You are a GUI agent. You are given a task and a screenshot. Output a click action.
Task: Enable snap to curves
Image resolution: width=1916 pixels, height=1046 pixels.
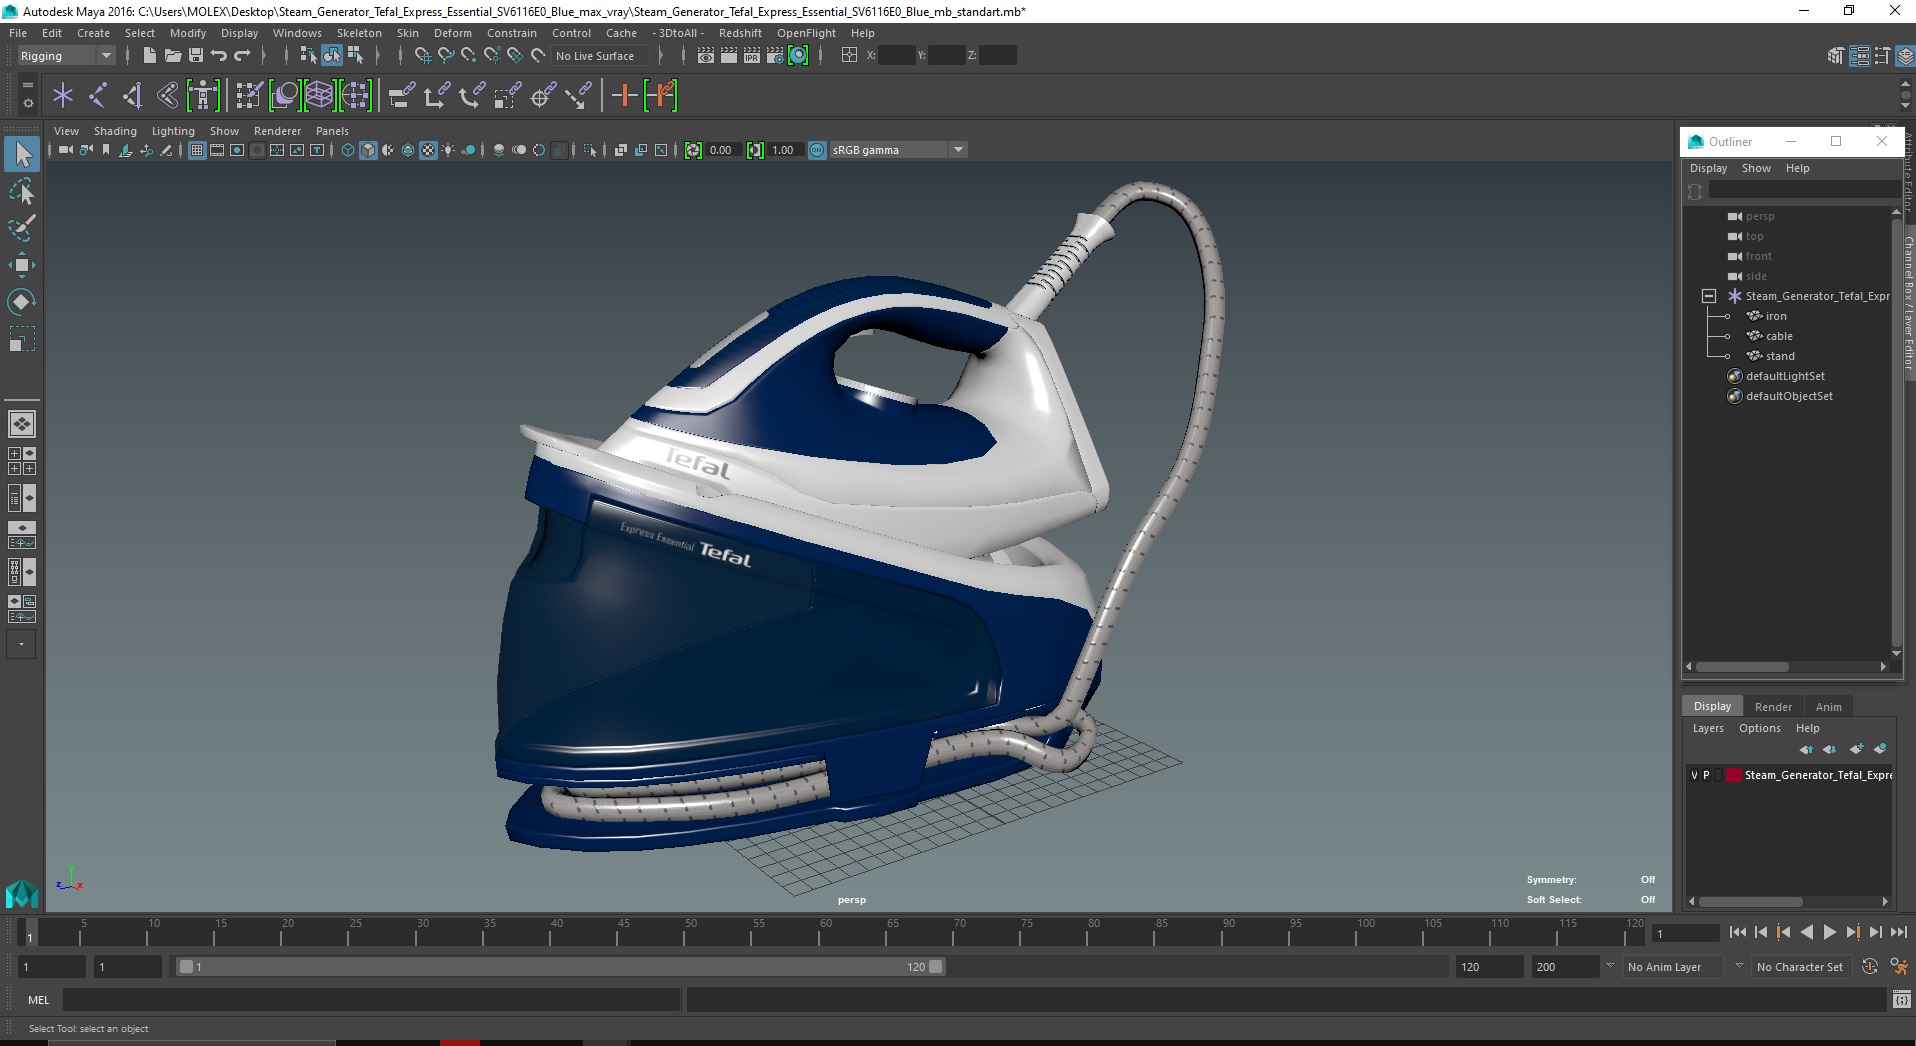pyautogui.click(x=446, y=55)
